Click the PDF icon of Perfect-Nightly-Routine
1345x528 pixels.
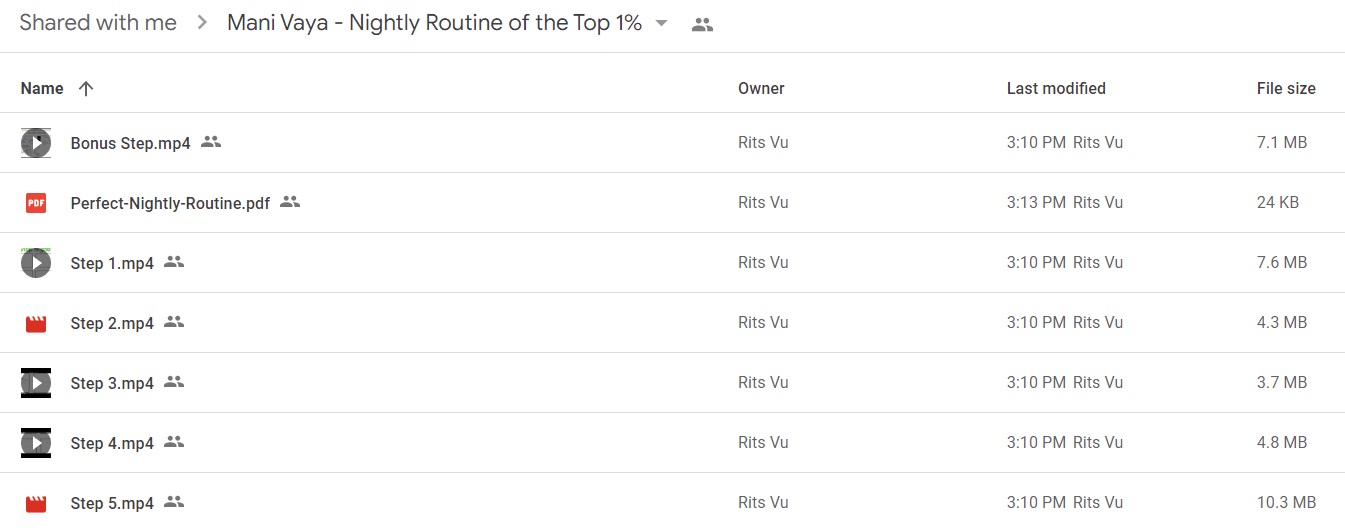(36, 203)
